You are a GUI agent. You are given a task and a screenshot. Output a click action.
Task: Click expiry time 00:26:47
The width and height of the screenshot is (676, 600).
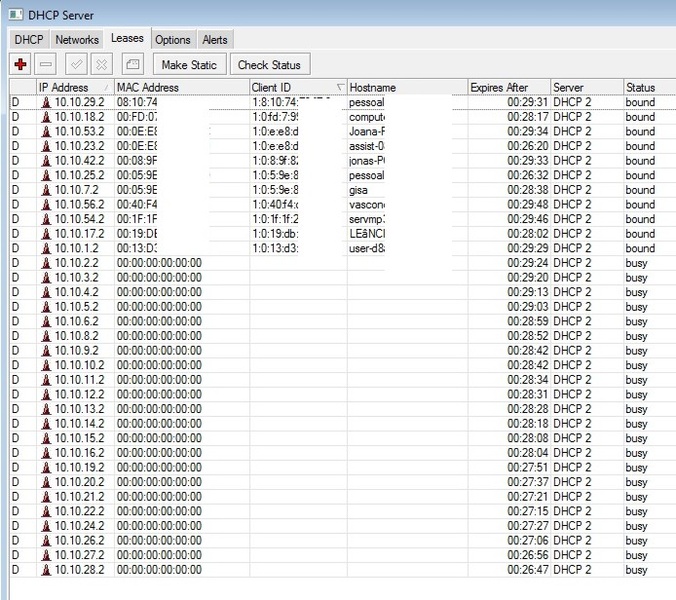[528, 570]
